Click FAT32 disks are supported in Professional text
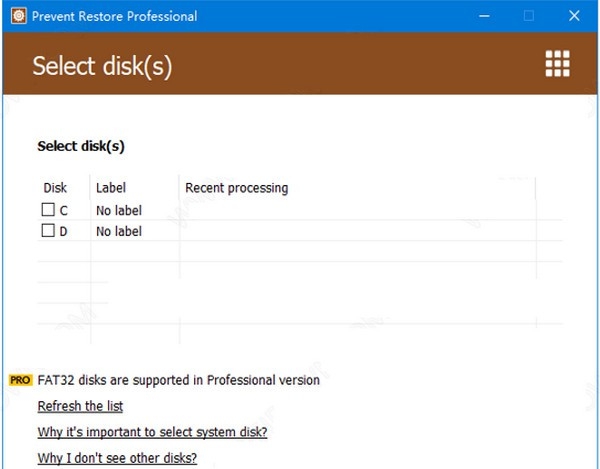The width and height of the screenshot is (600, 469). pyautogui.click(x=179, y=380)
